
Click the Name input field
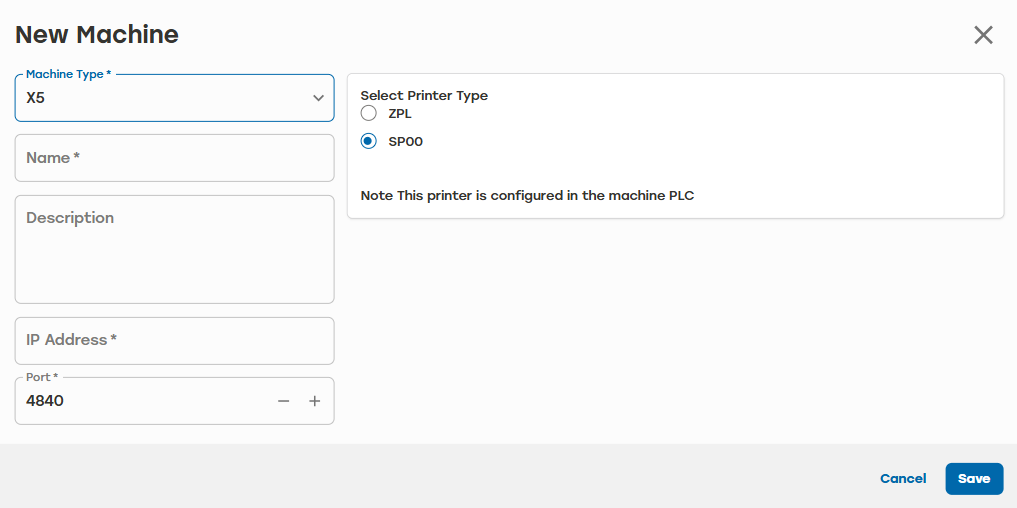point(174,158)
